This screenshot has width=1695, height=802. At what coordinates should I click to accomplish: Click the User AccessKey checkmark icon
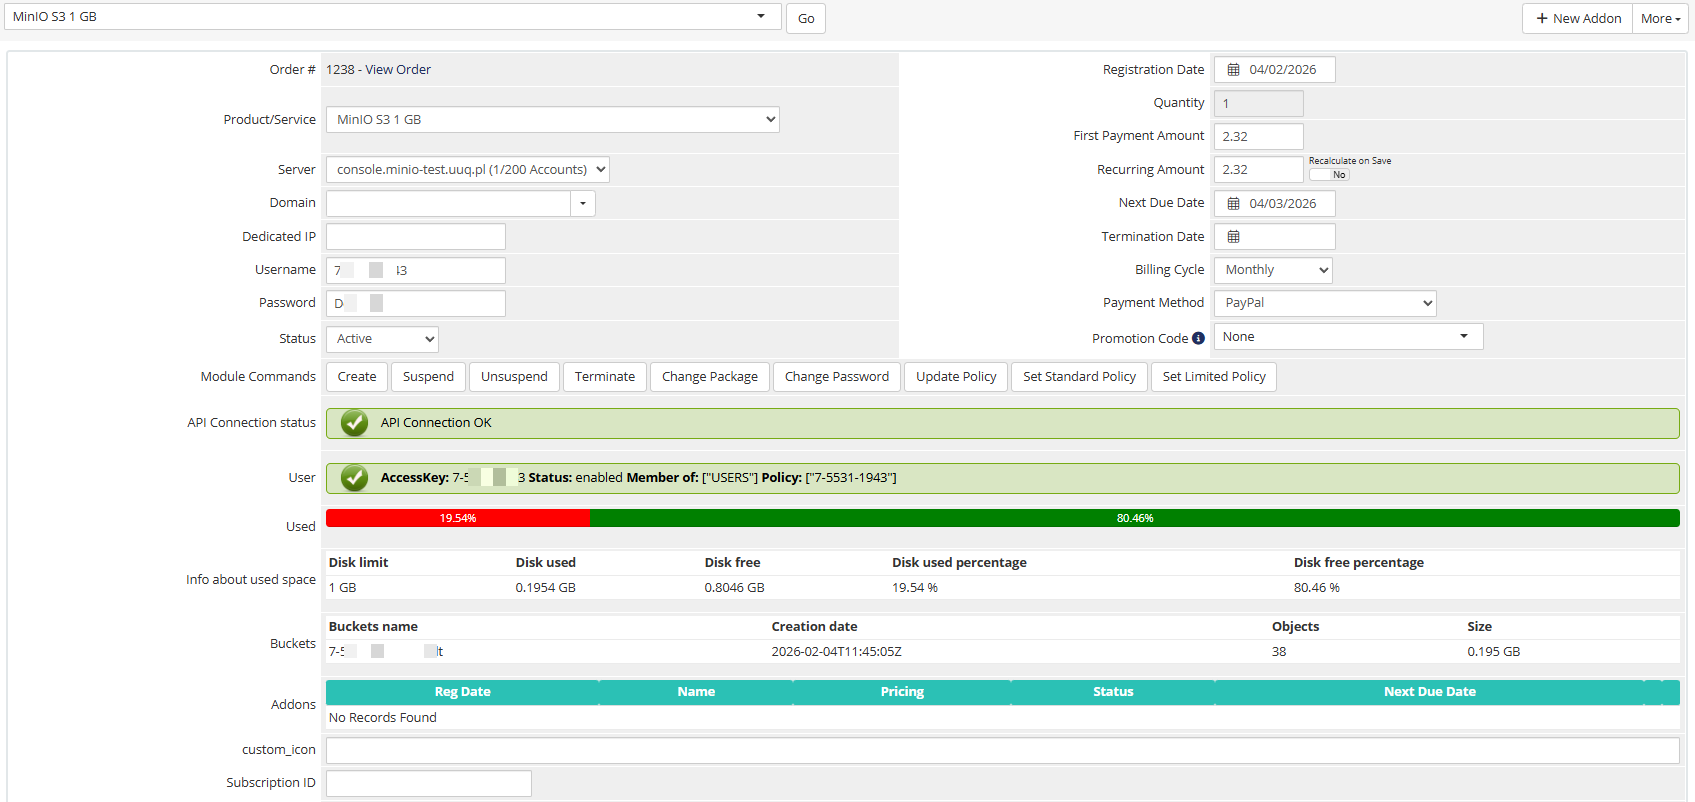point(354,478)
